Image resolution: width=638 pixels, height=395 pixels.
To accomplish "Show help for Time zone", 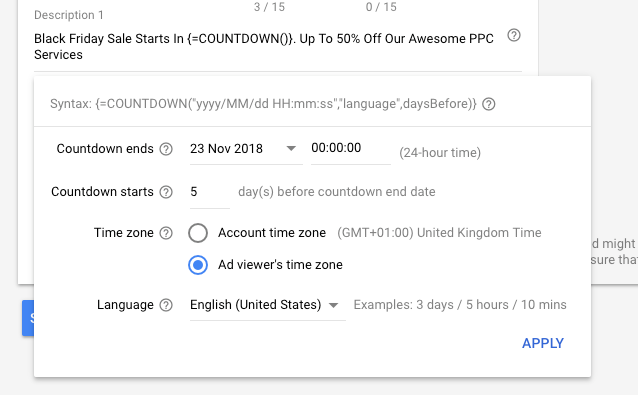I will pos(166,233).
